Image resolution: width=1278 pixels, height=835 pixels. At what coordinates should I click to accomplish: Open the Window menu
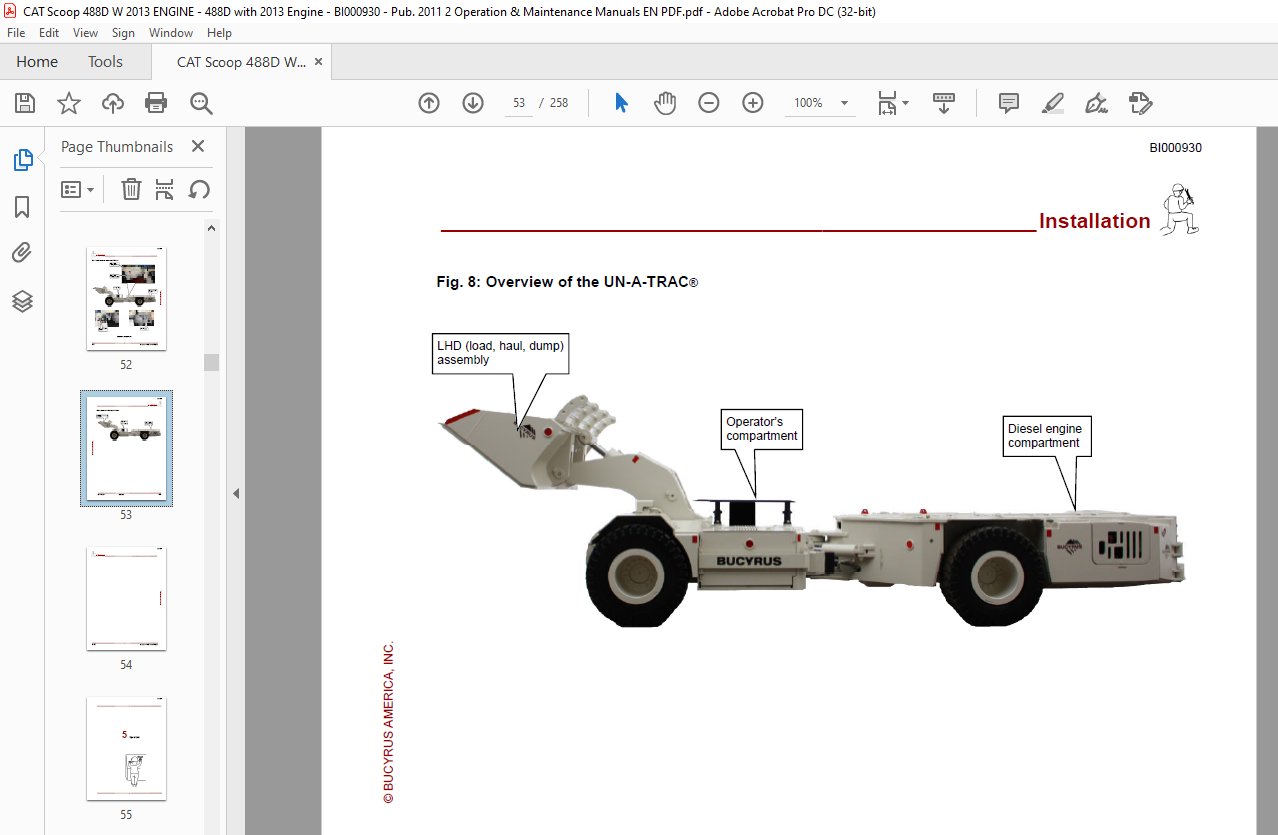click(x=171, y=33)
